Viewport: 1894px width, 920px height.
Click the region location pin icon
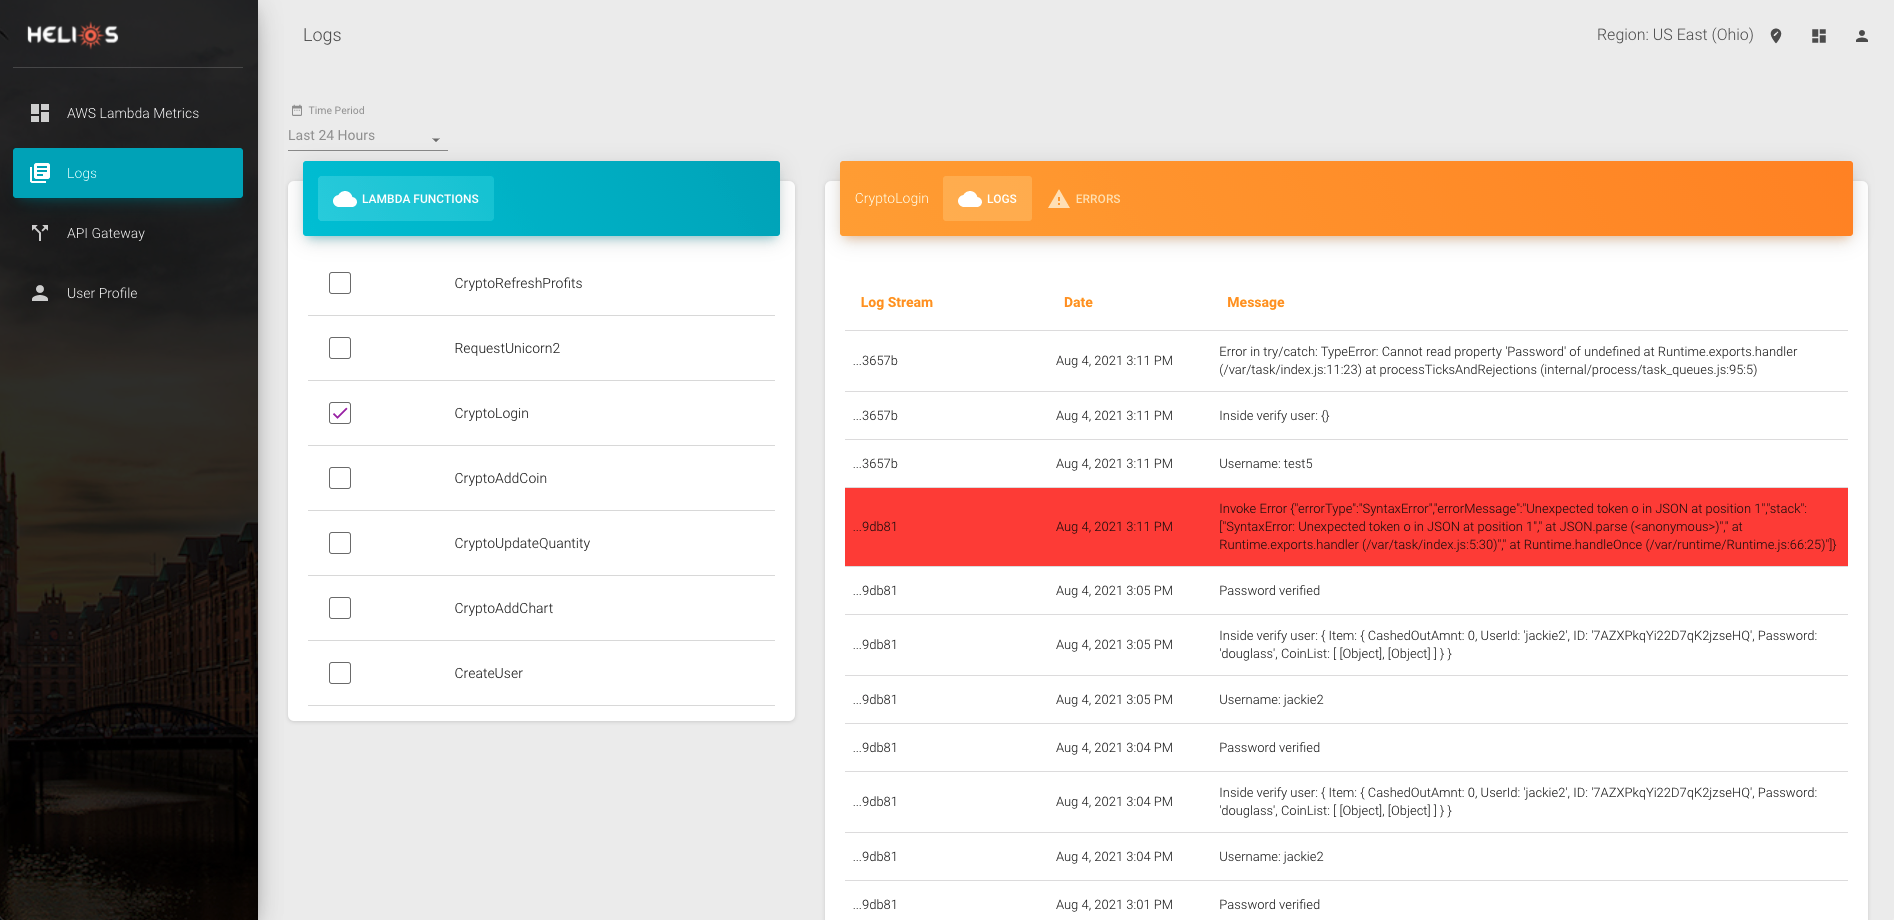coord(1776,36)
